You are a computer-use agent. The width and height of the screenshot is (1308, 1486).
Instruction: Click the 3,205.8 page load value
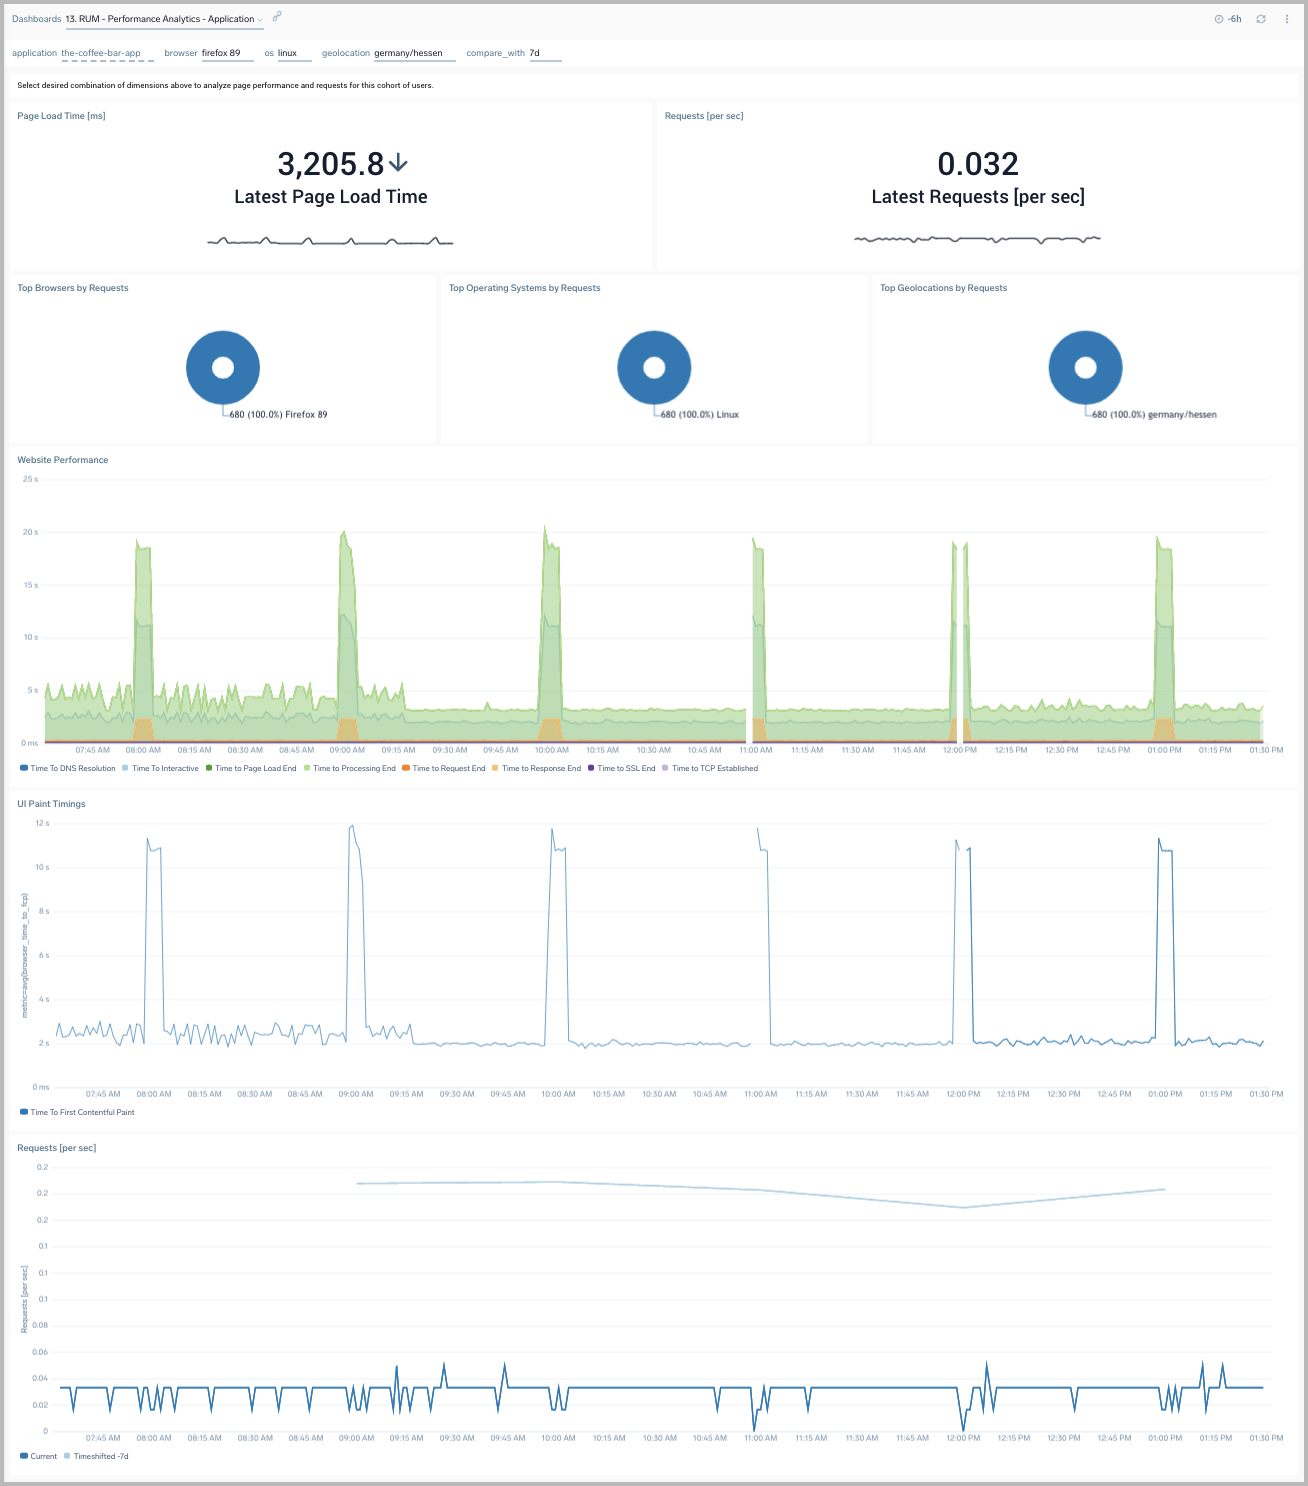pos(331,164)
